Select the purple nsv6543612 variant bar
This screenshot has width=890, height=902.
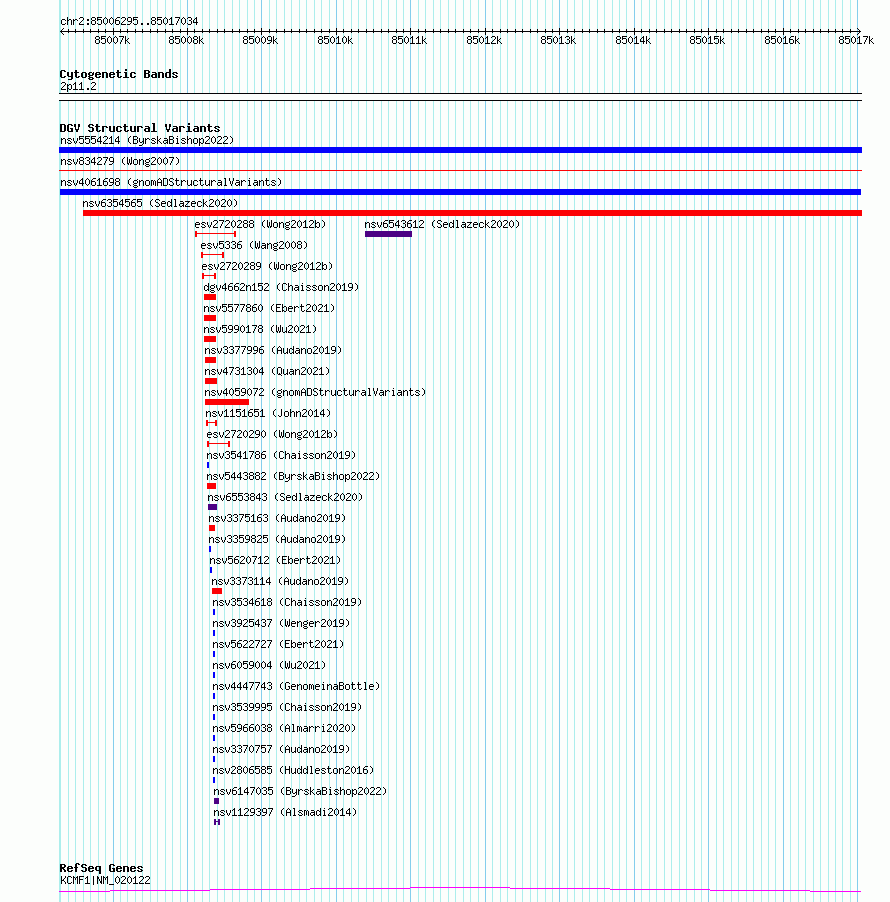pyautogui.click(x=388, y=234)
